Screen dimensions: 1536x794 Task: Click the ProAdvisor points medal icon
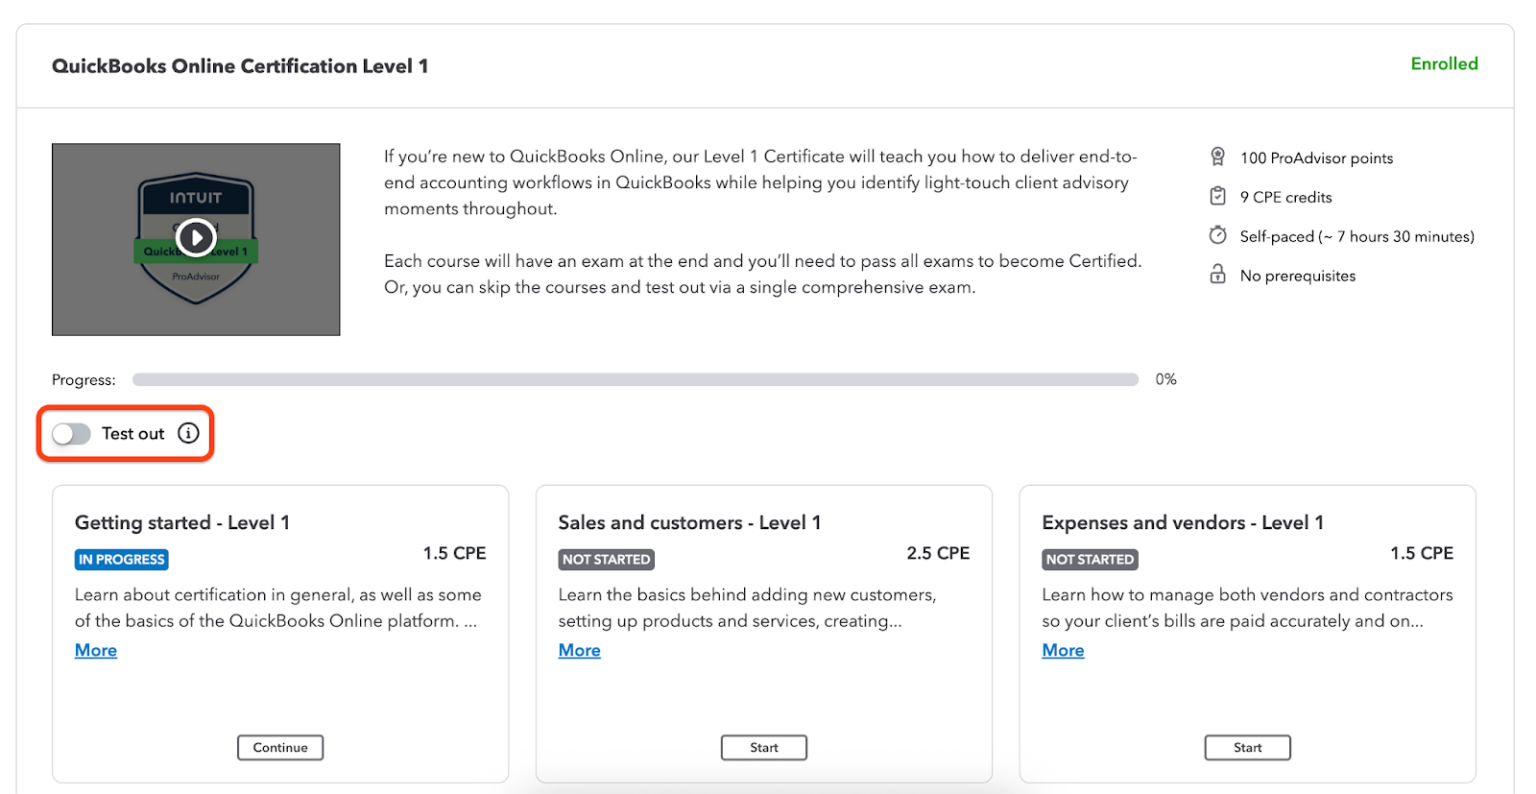pos(1218,156)
